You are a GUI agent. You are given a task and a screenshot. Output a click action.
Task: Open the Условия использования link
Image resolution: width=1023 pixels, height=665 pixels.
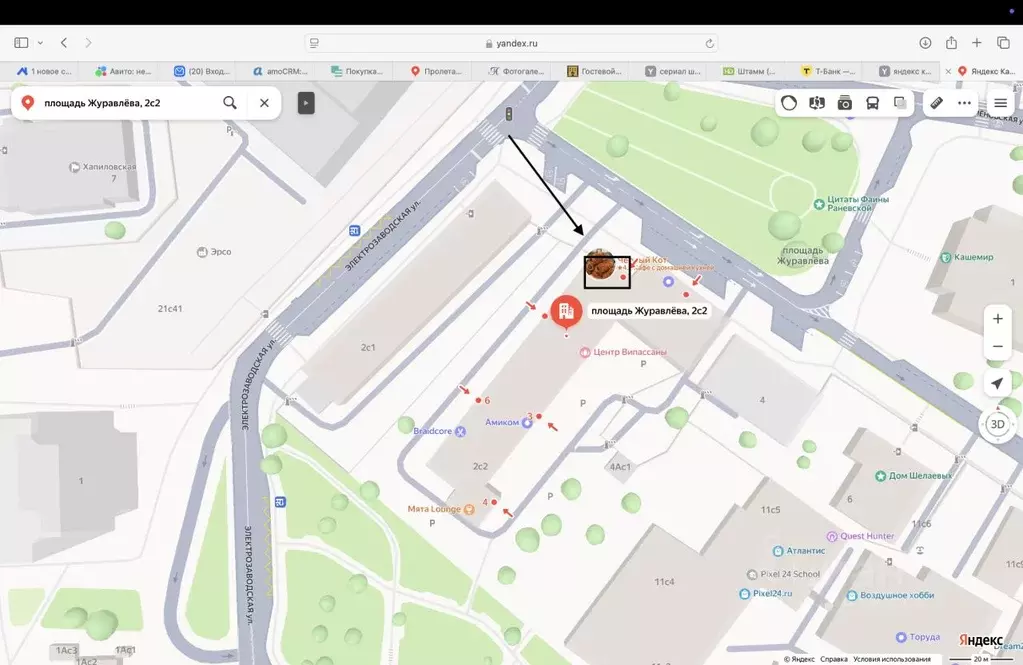(892, 659)
